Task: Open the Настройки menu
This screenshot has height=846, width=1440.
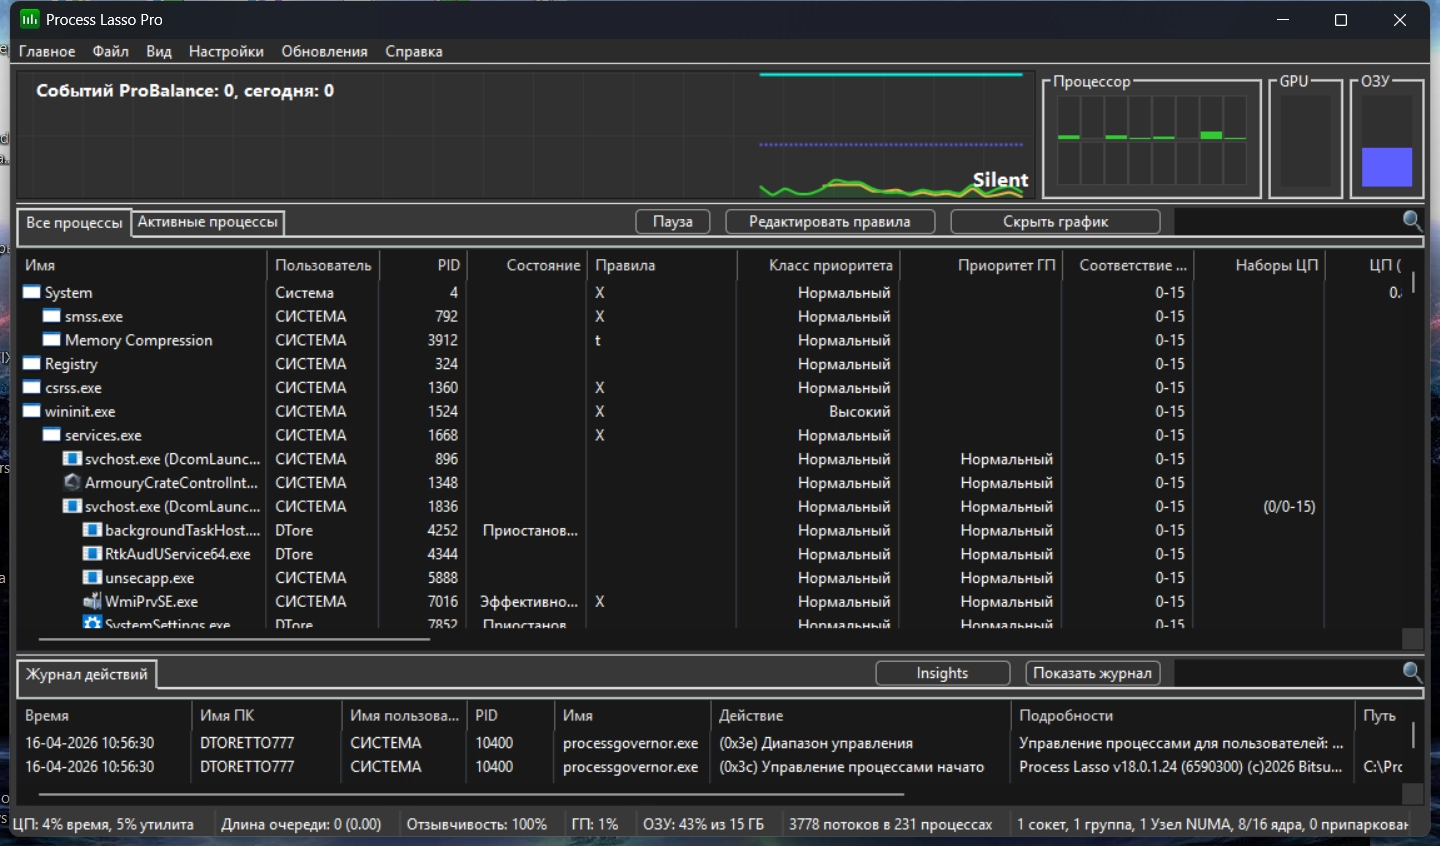Action: coord(226,52)
